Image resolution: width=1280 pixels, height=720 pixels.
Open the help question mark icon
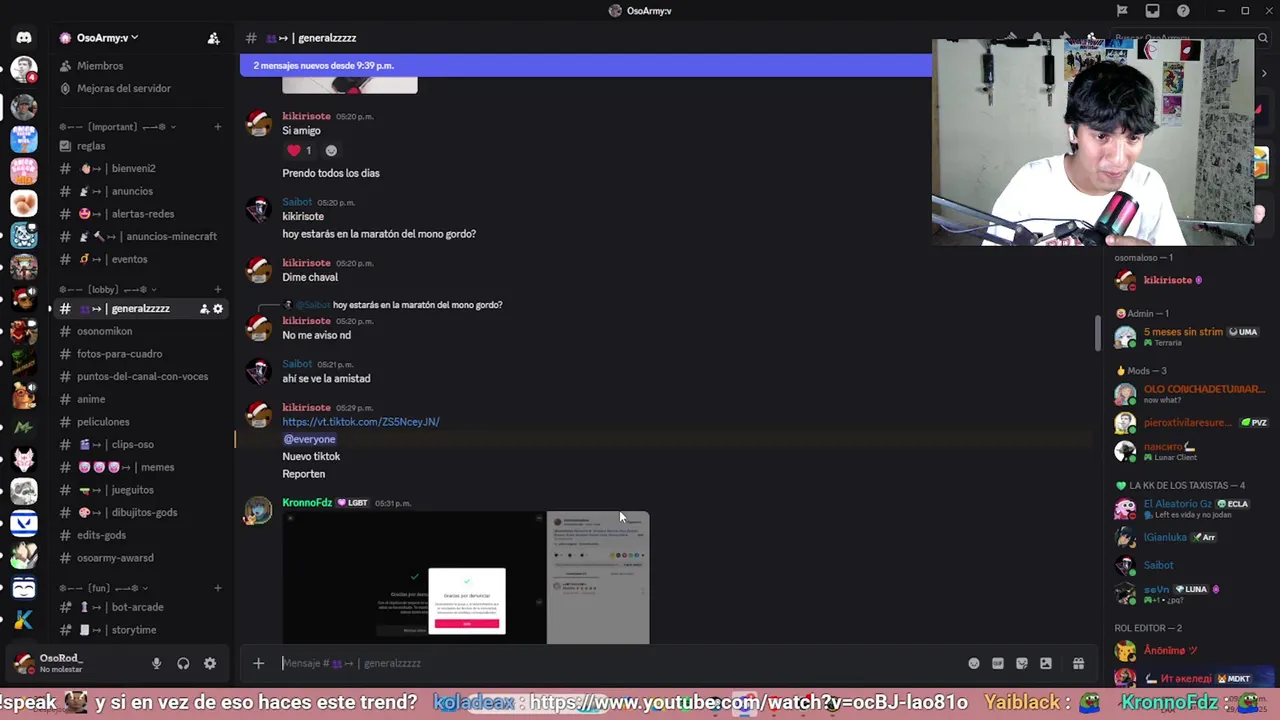click(x=1184, y=11)
